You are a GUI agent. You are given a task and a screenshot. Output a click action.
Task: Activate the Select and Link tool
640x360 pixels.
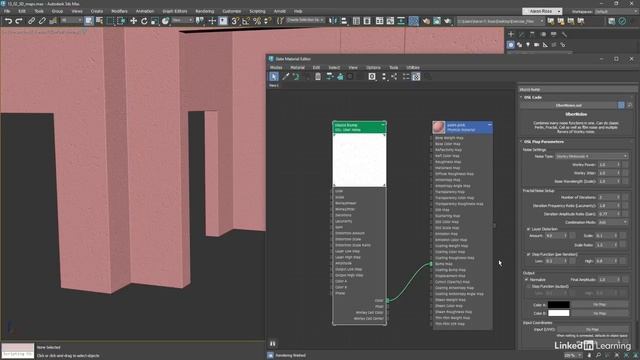tap(31, 21)
